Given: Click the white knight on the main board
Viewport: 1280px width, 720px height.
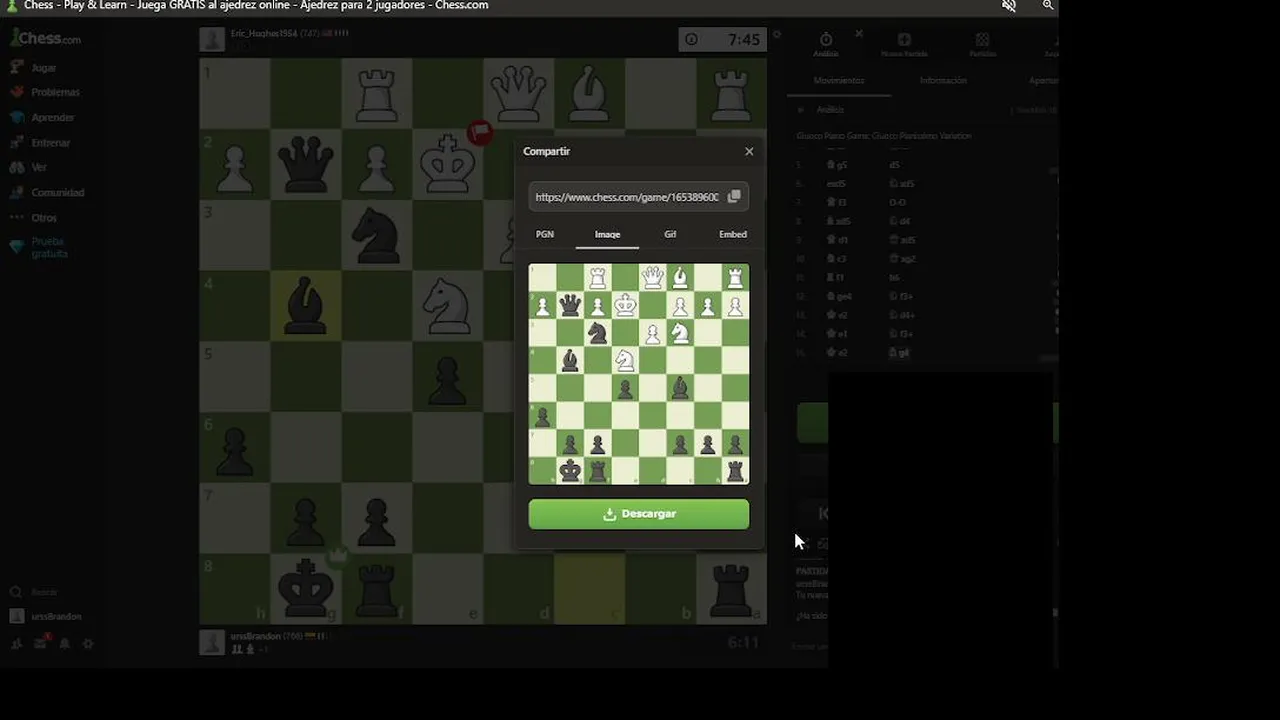Looking at the screenshot, I should click(x=447, y=306).
